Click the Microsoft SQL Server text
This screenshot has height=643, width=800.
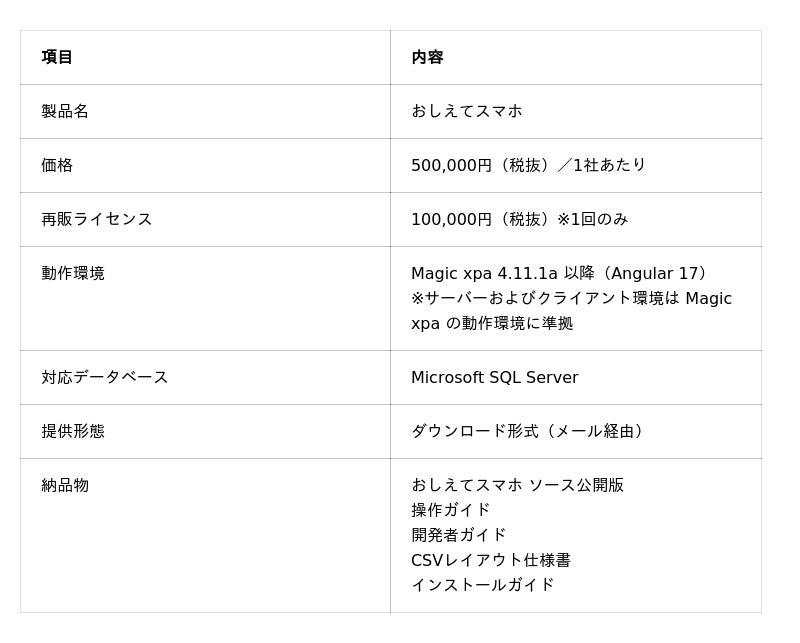[x=494, y=377]
